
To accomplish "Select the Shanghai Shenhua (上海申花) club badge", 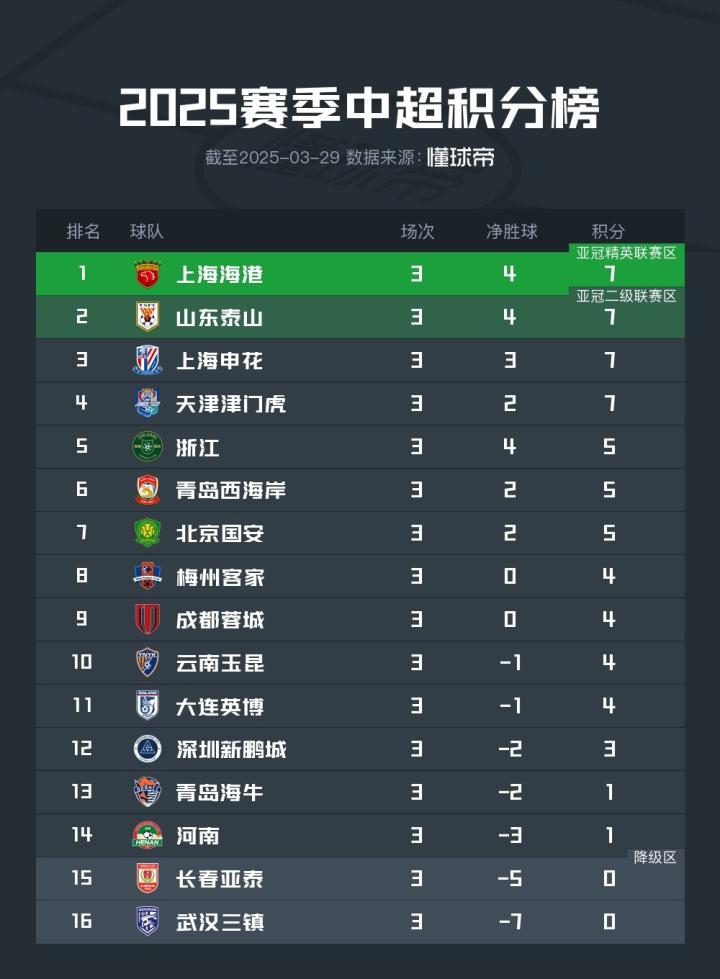I will click(148, 360).
